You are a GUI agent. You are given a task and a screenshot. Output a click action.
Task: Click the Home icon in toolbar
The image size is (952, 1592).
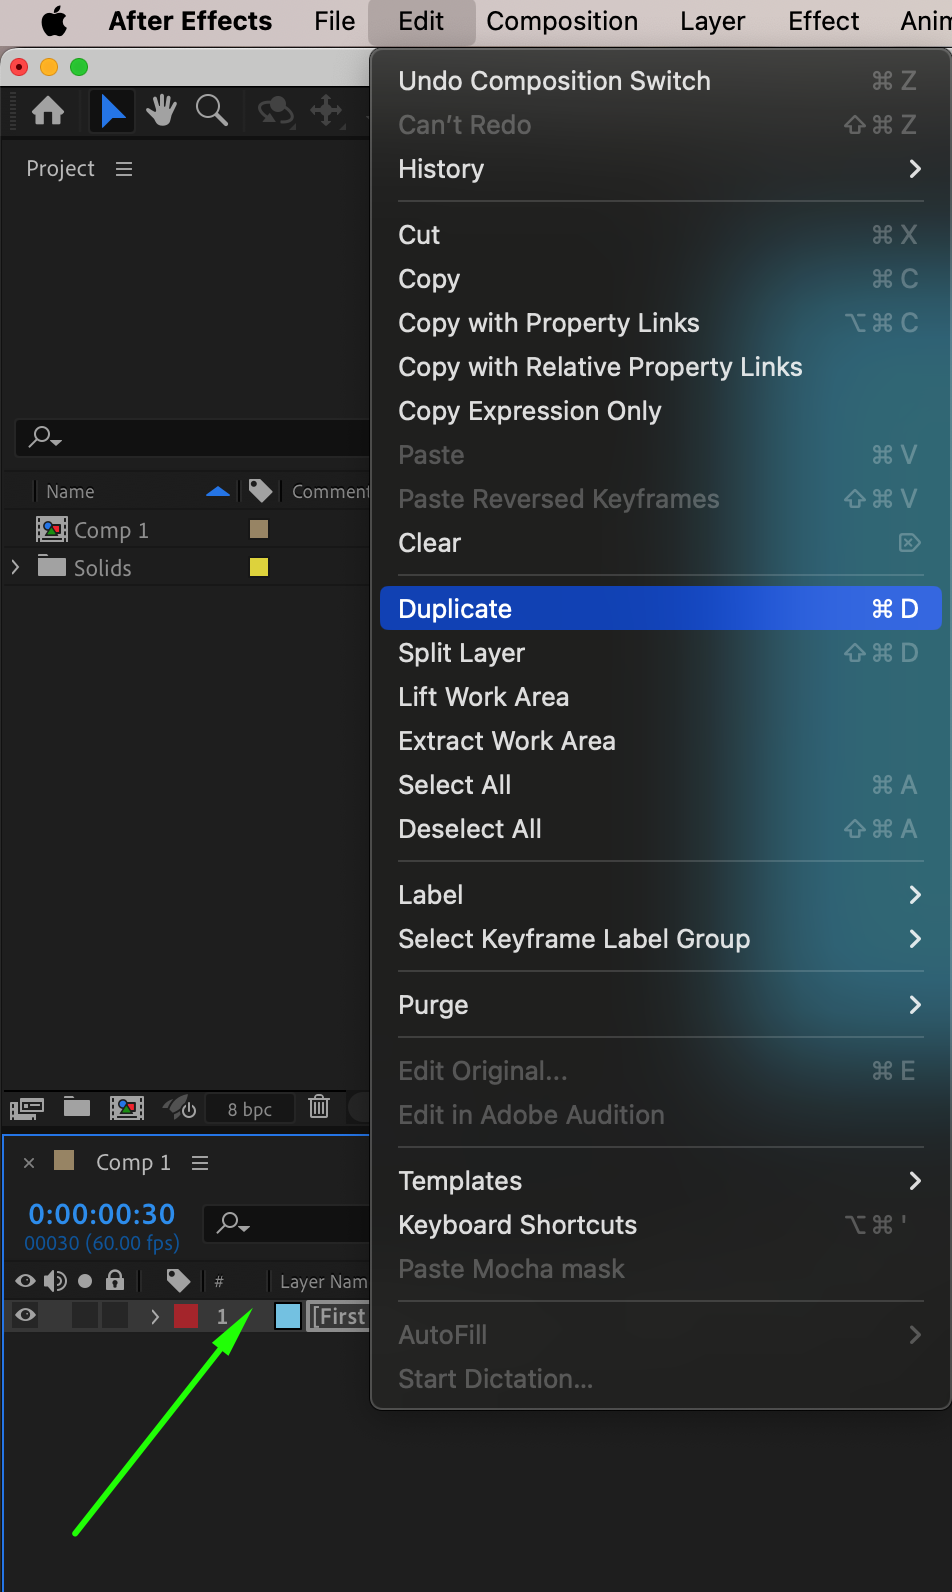tap(48, 110)
